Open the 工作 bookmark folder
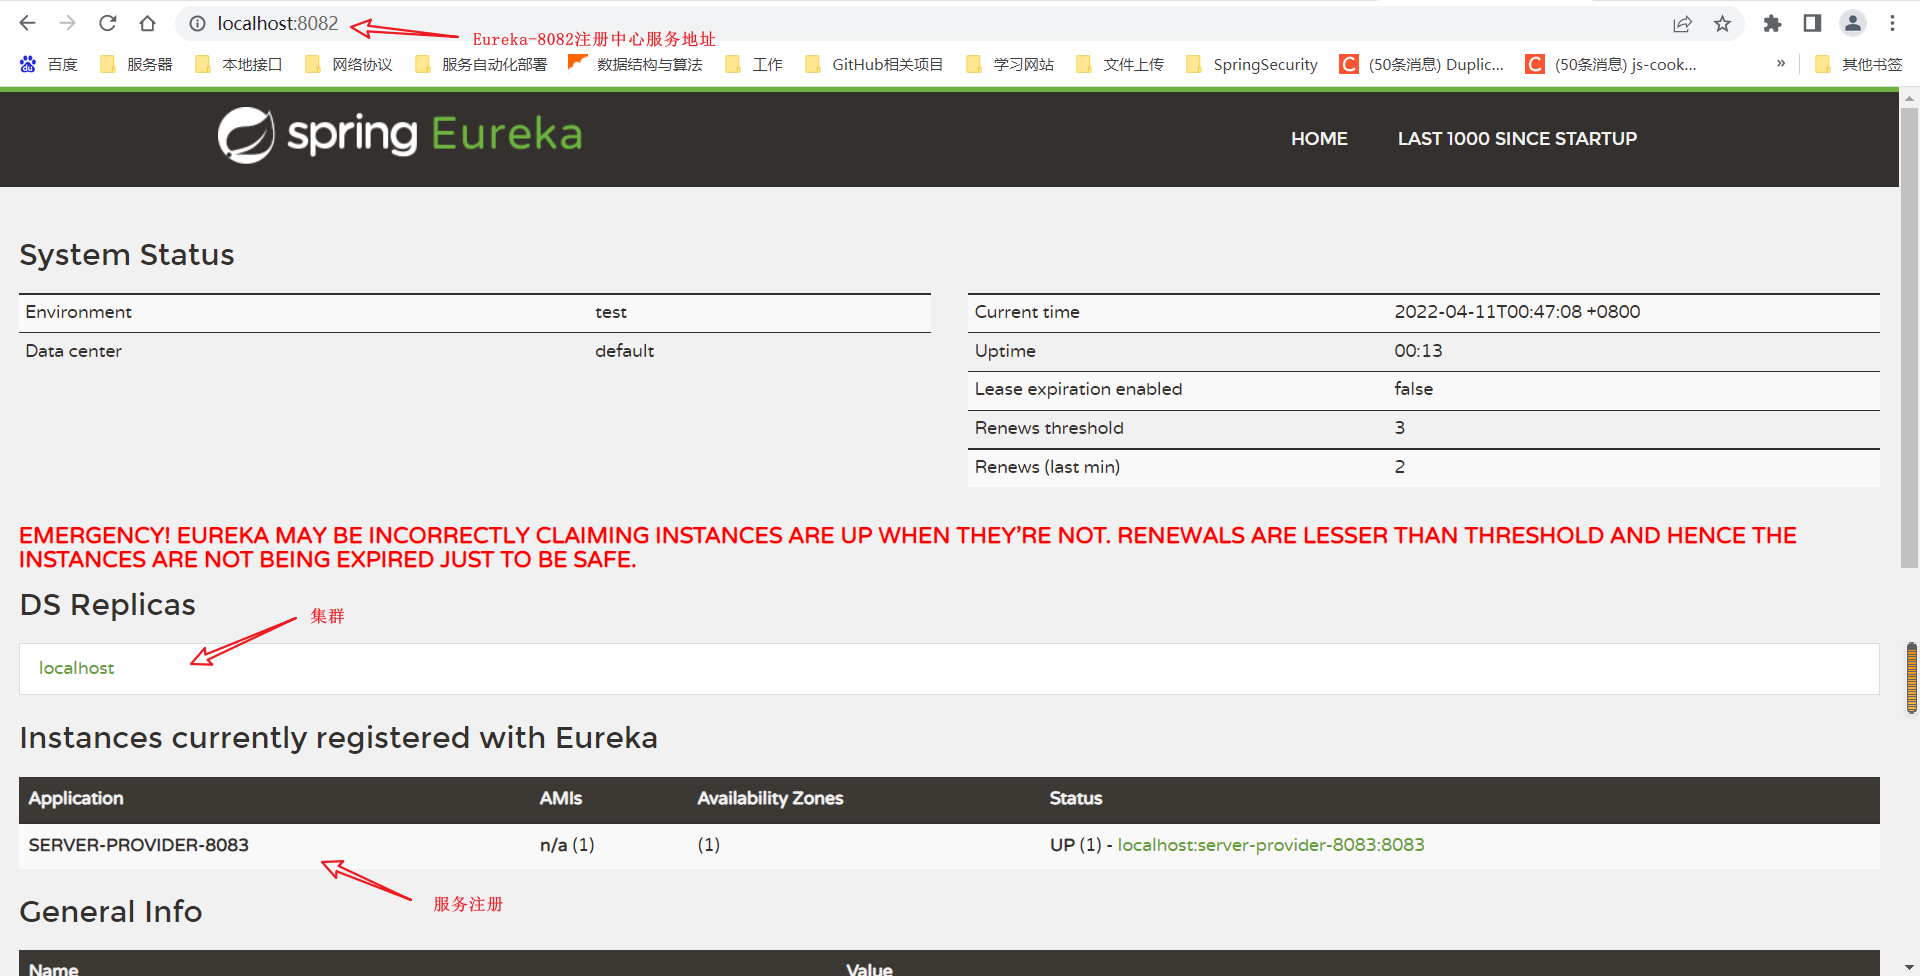The image size is (1920, 976). point(754,64)
